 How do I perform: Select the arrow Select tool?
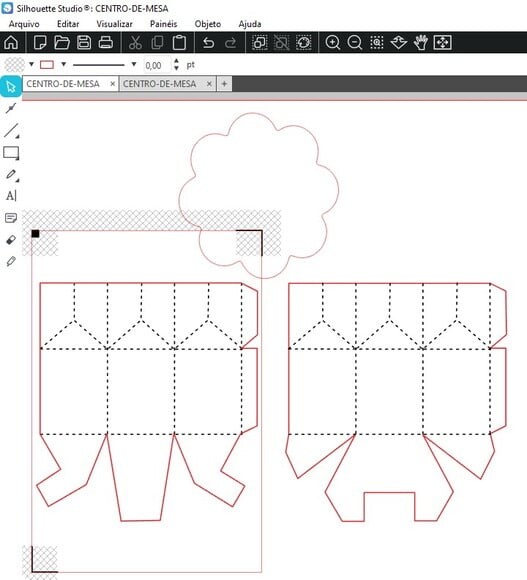tap(11, 87)
